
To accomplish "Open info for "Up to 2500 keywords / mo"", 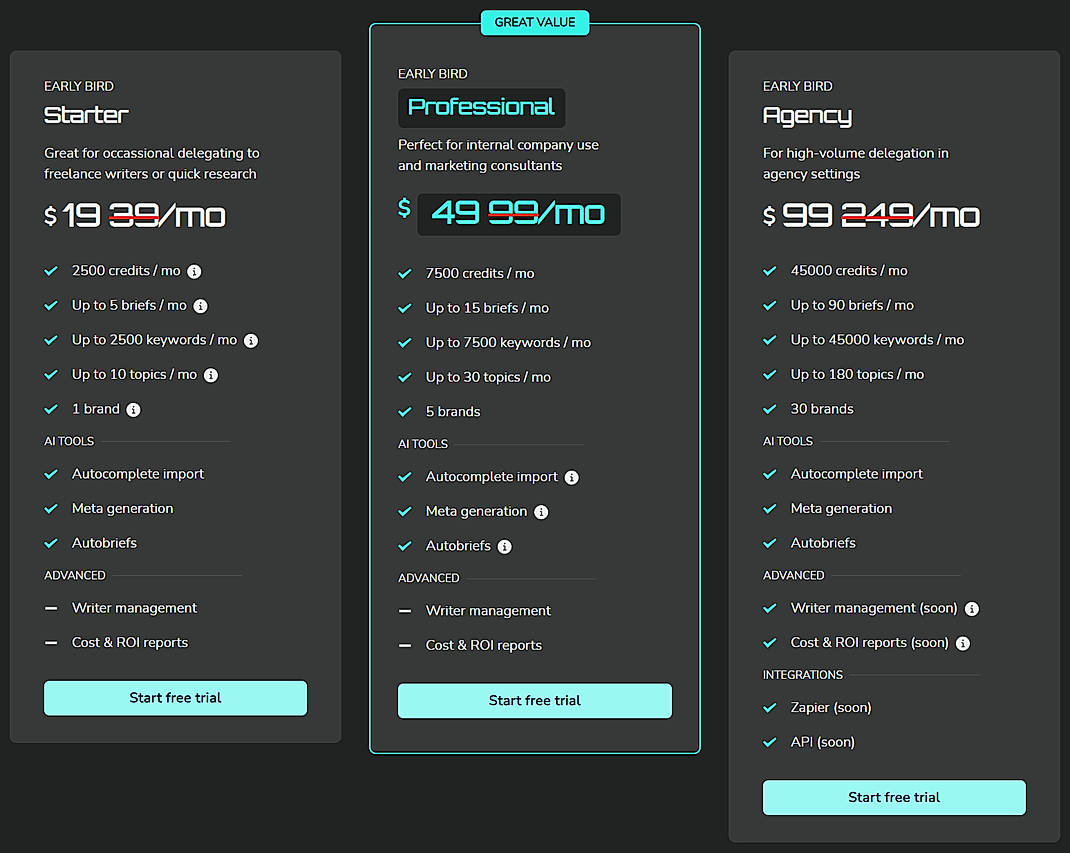I will click(x=251, y=340).
